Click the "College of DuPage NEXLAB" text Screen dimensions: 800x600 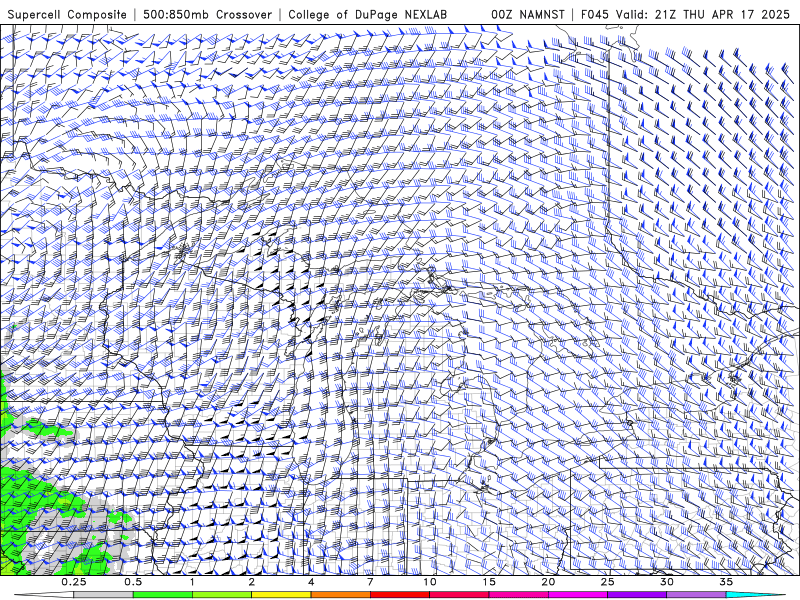tap(367, 15)
